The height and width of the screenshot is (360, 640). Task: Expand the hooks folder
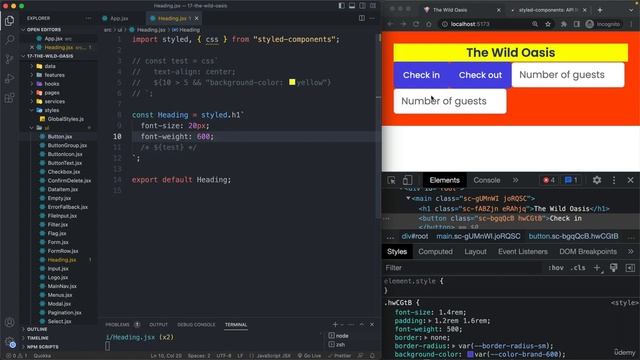point(52,84)
